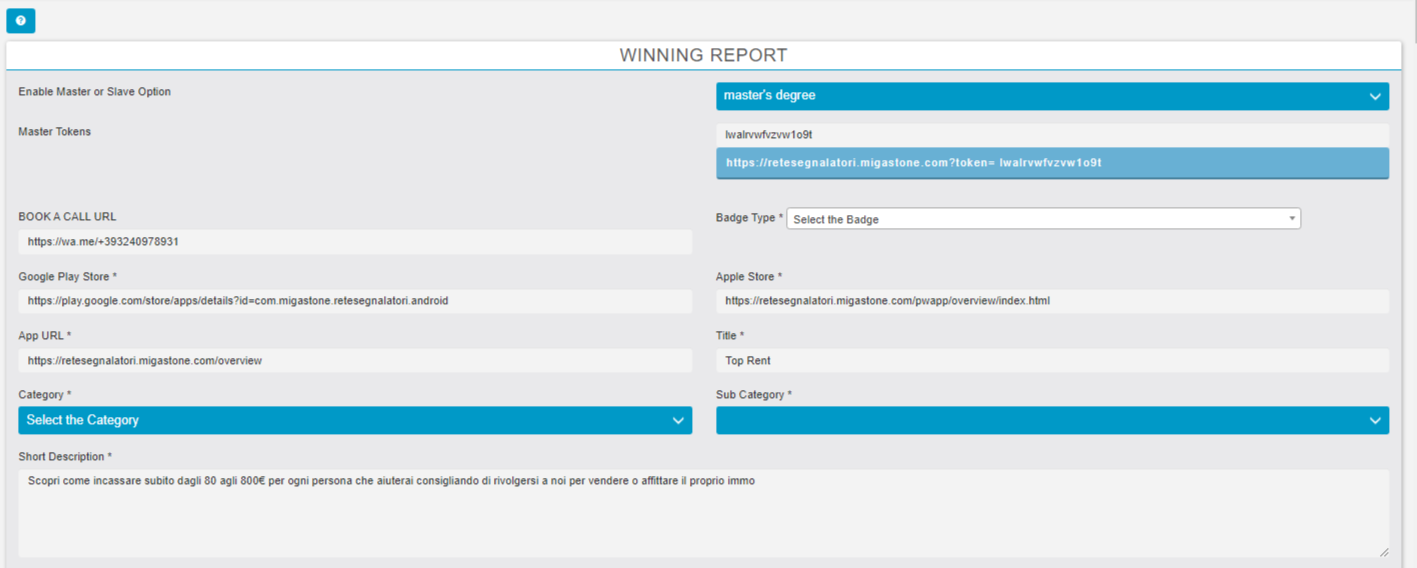
Task: Click the Short Description resize handle
Action: tap(1383, 551)
